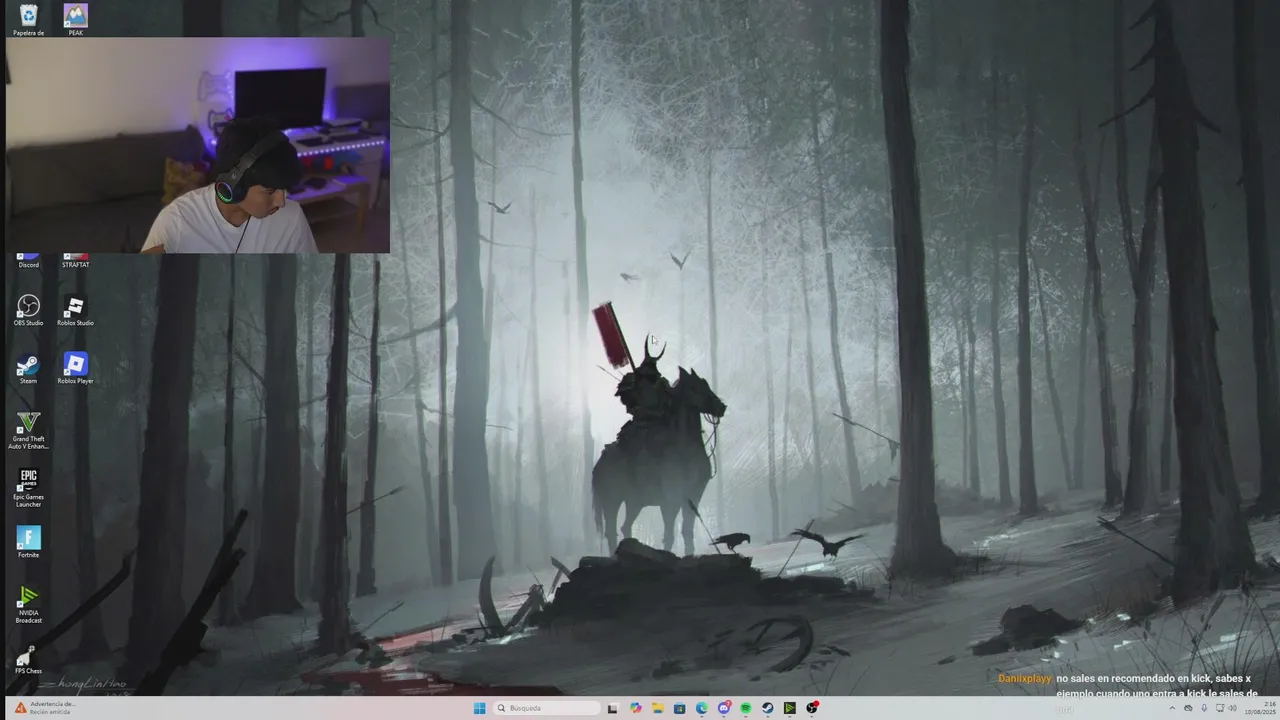Screen dimensions: 1280x720
Task: Open the volume speaker tray icon
Action: [x=1233, y=708]
